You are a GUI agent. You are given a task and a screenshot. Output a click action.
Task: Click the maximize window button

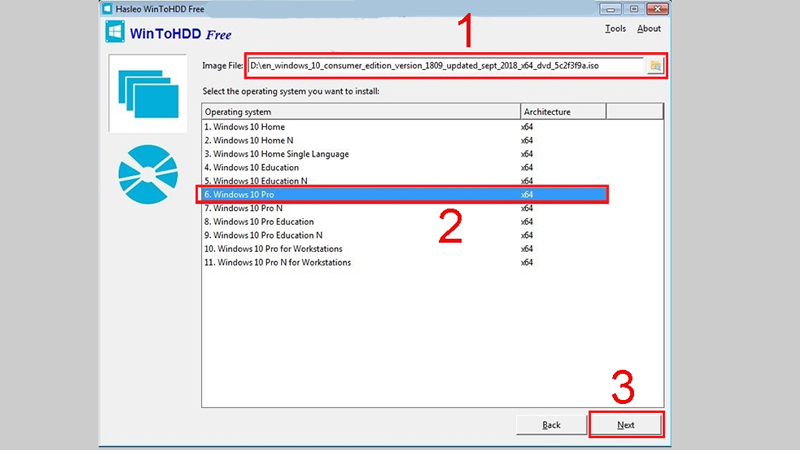[x=634, y=9]
